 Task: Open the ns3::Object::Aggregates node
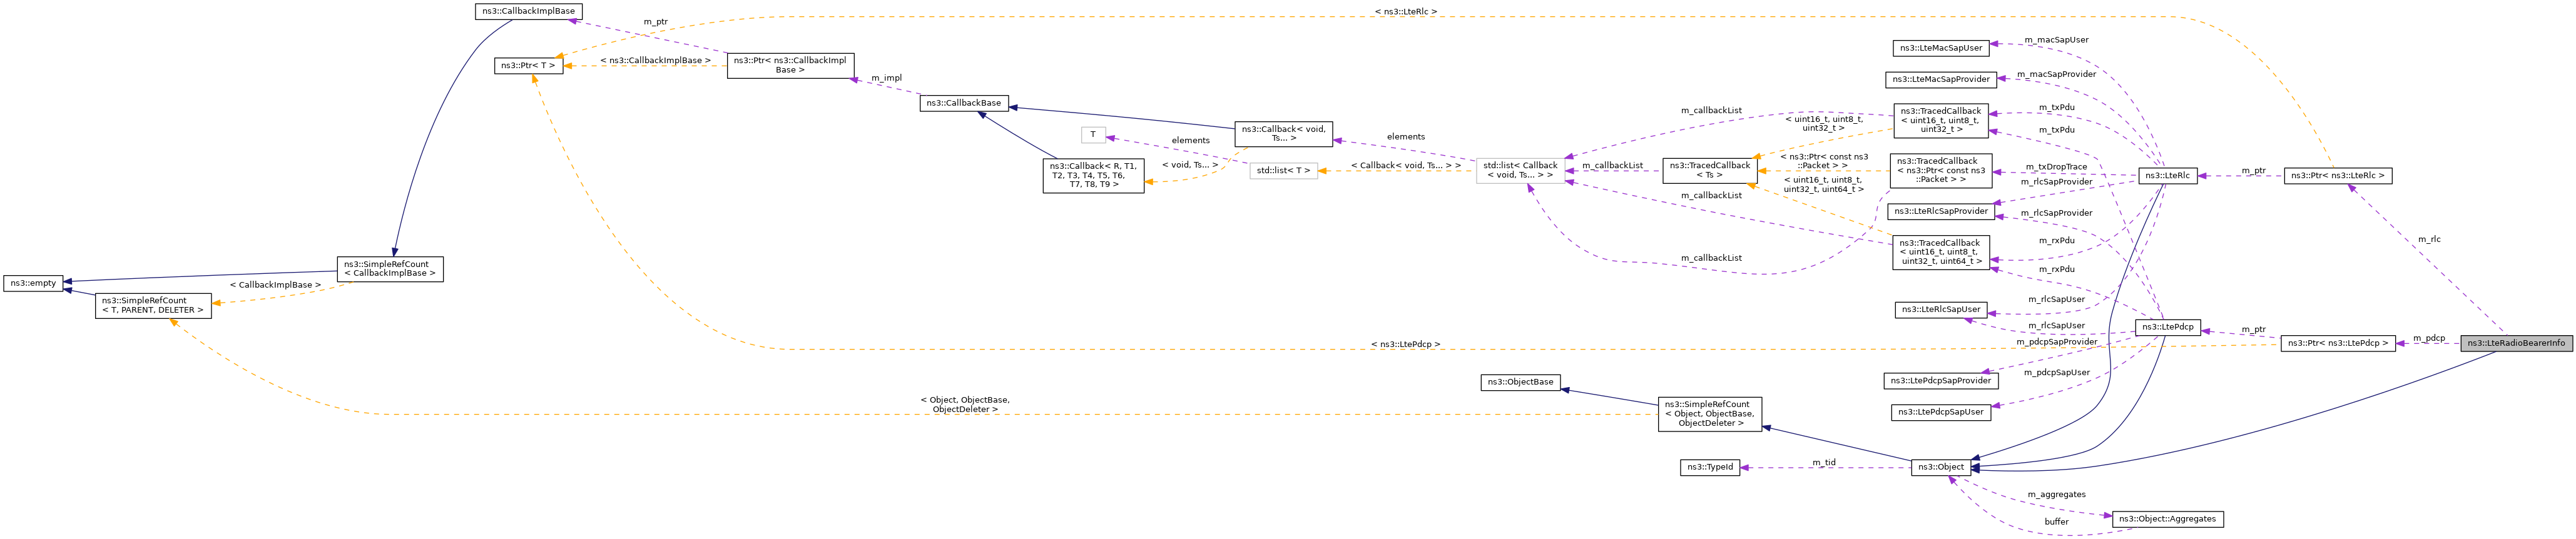coord(2167,520)
